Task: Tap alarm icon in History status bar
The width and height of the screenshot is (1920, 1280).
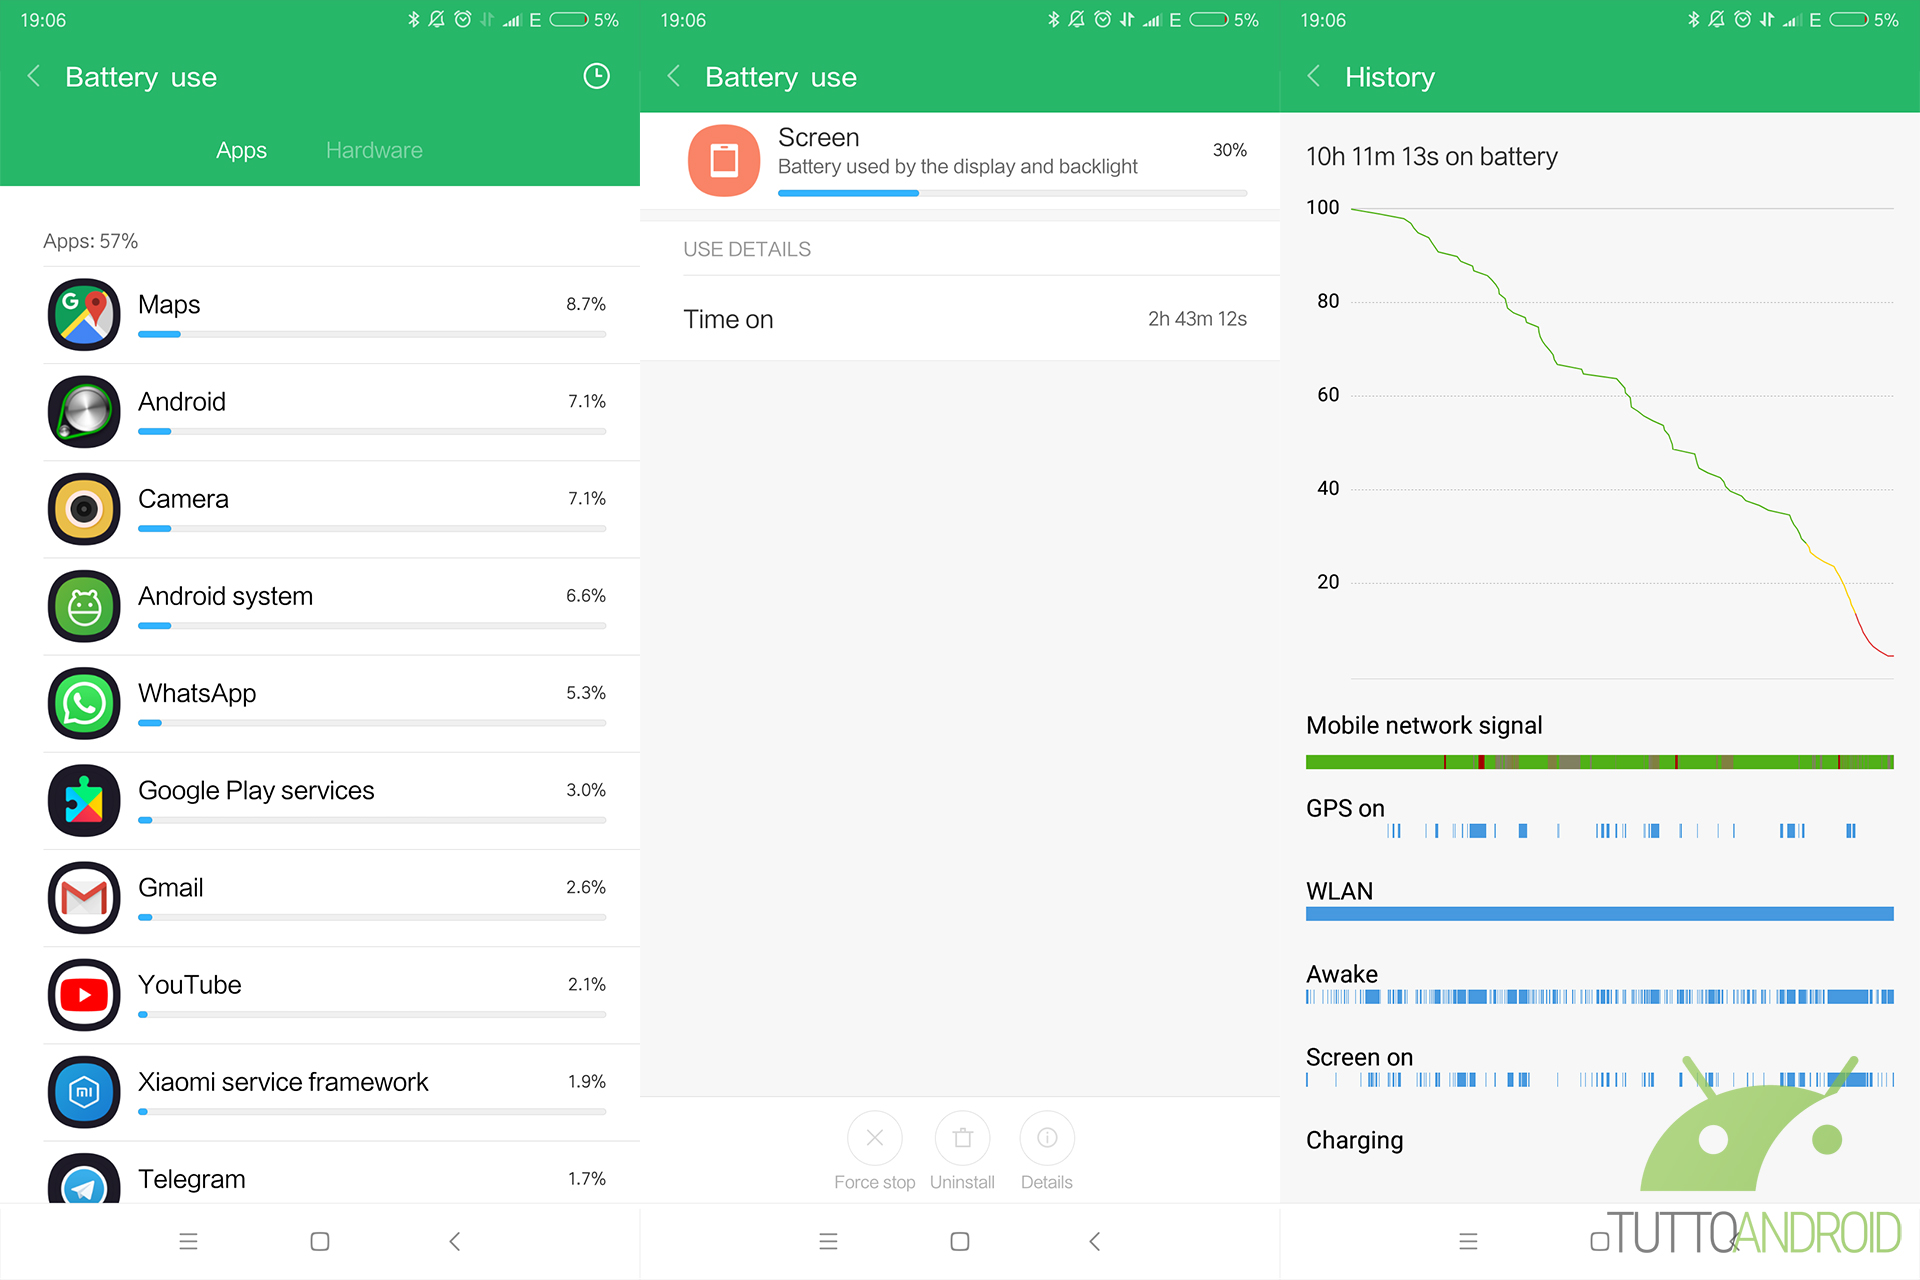Action: click(x=1743, y=19)
